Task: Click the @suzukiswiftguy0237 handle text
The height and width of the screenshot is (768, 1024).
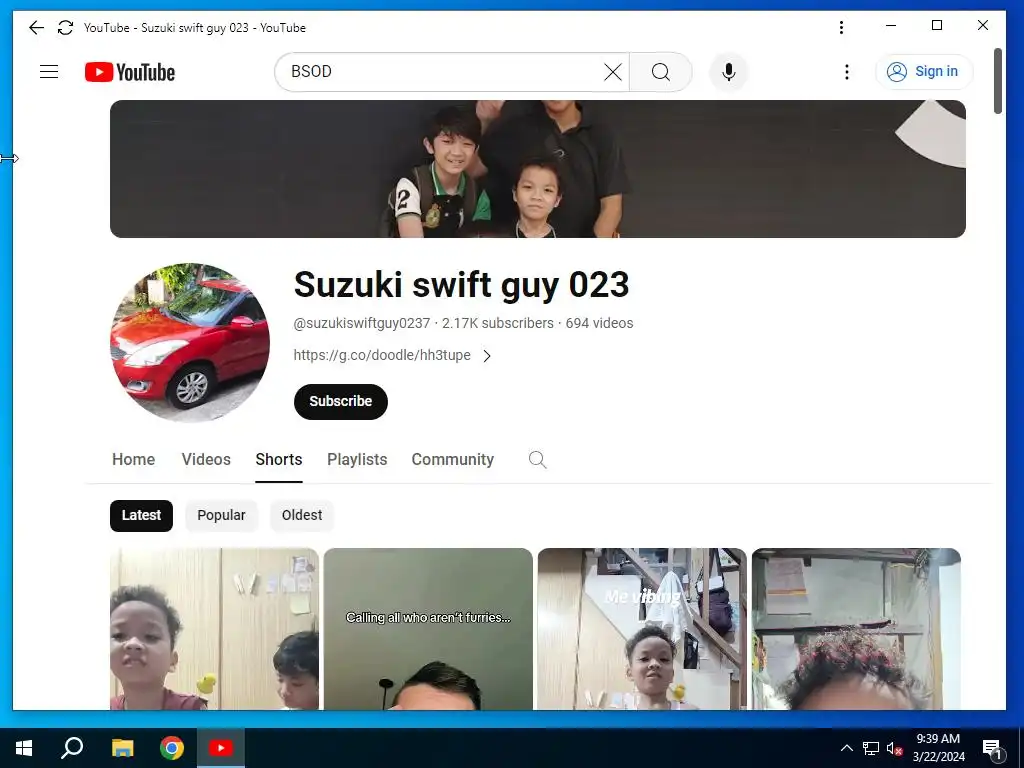Action: [362, 323]
